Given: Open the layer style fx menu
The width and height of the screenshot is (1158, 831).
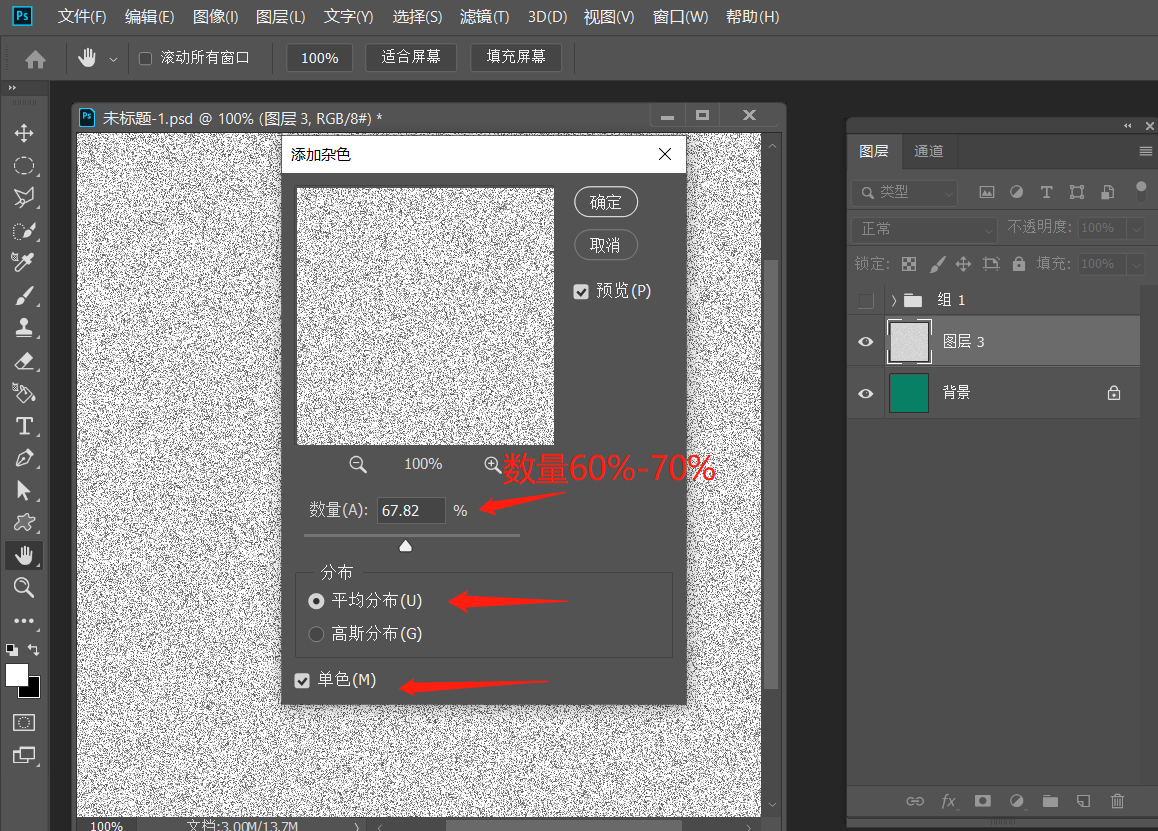Looking at the screenshot, I should click(x=948, y=801).
